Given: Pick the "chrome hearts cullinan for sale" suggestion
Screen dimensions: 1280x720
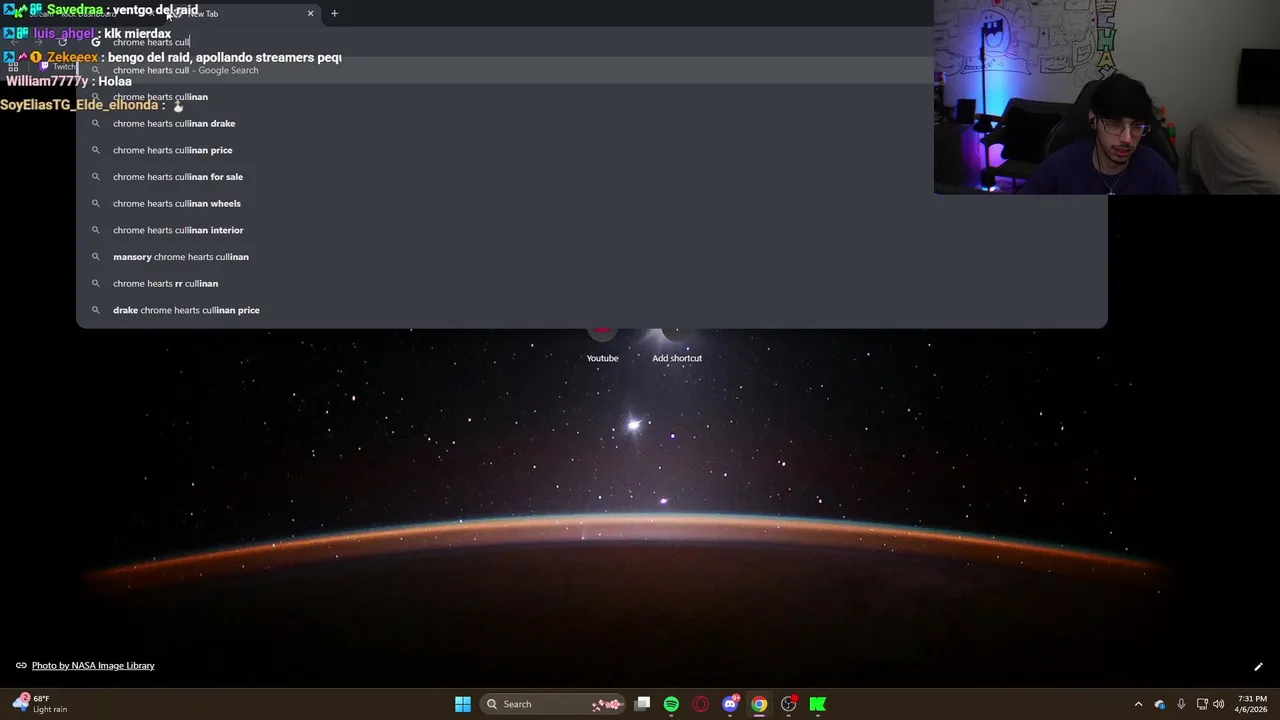Looking at the screenshot, I should tap(592, 177).
